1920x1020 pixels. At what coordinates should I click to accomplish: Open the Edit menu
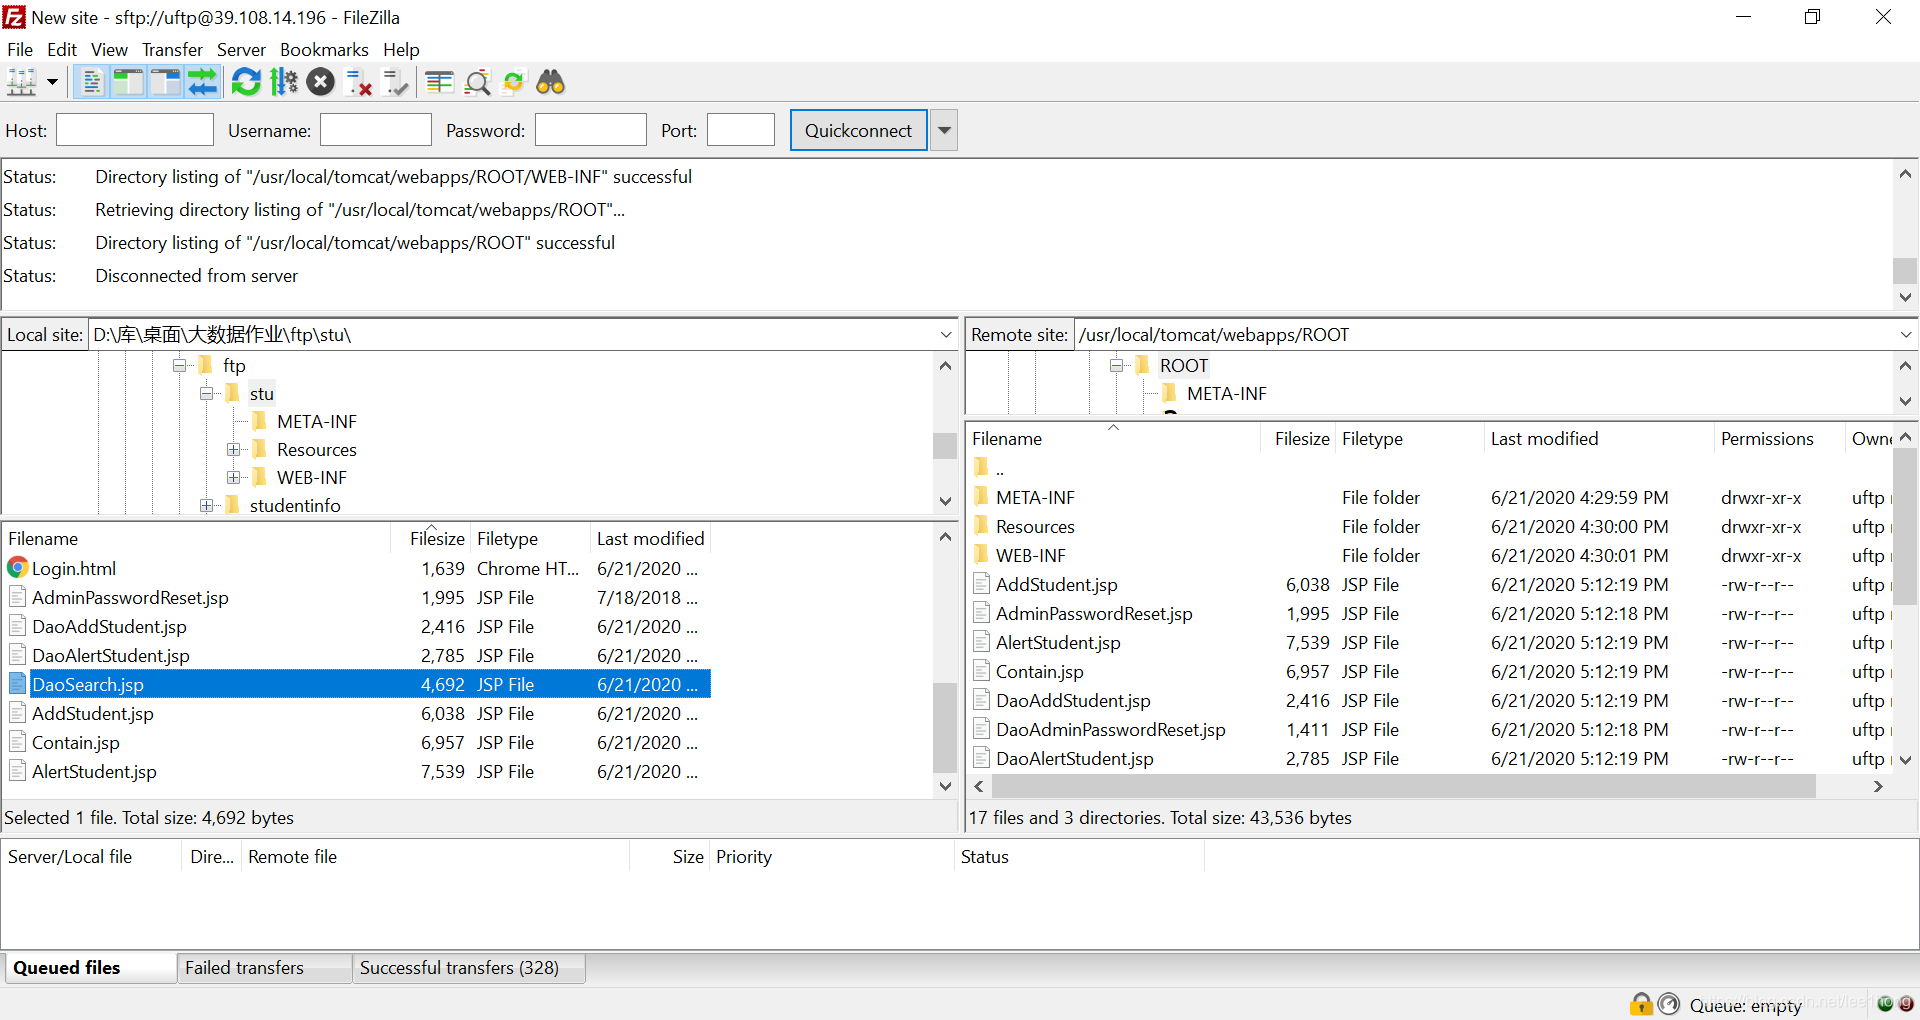(x=62, y=49)
